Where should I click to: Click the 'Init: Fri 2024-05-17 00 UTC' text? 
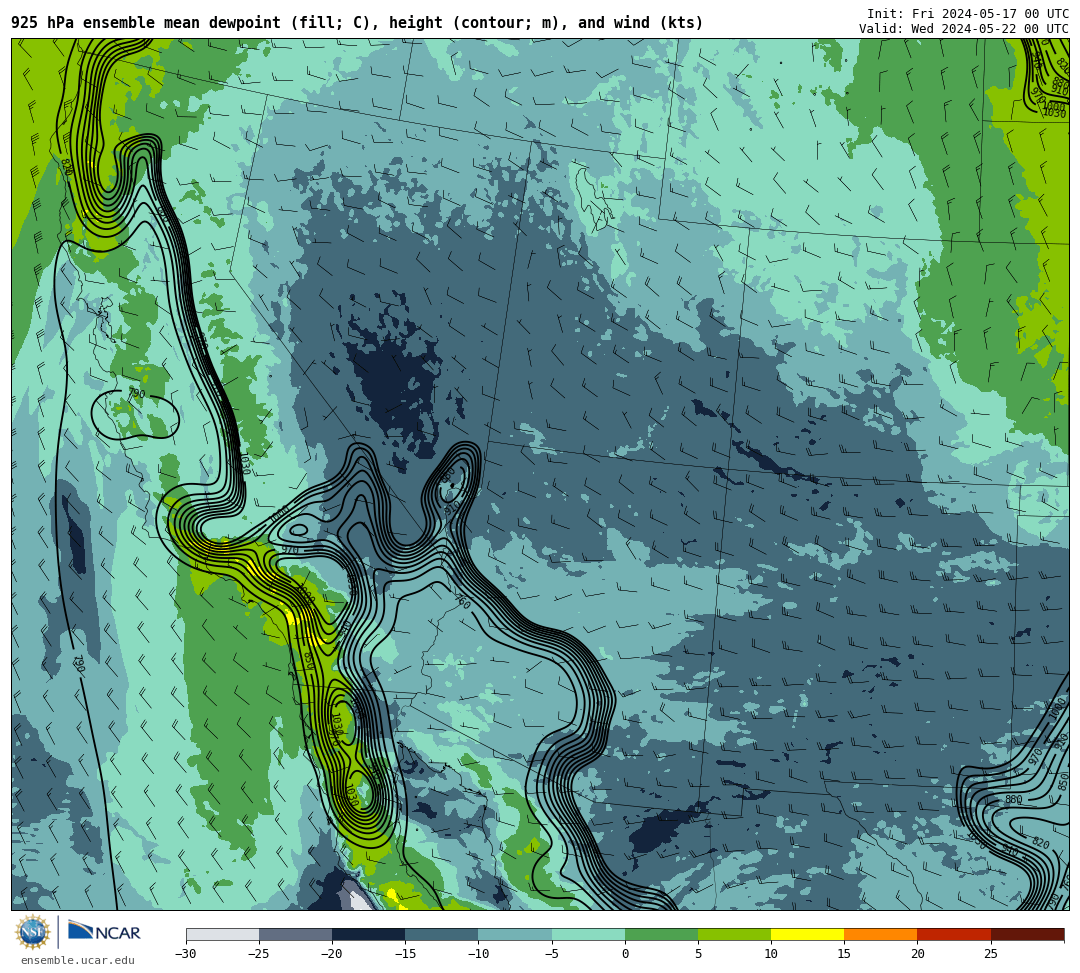(x=968, y=14)
